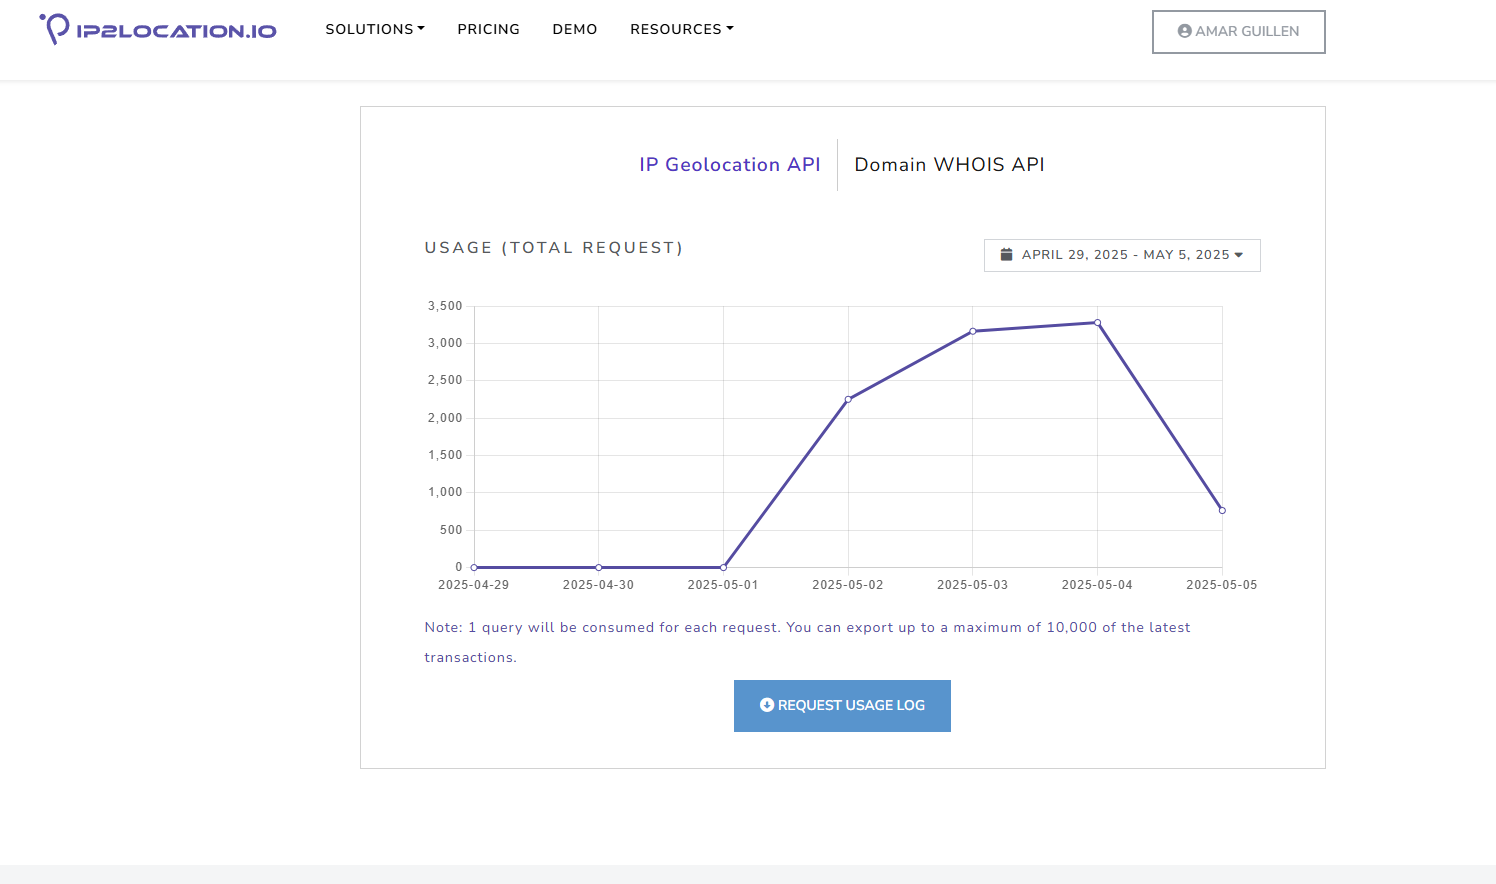Open the Pricing page
The width and height of the screenshot is (1496, 884).
[489, 29]
